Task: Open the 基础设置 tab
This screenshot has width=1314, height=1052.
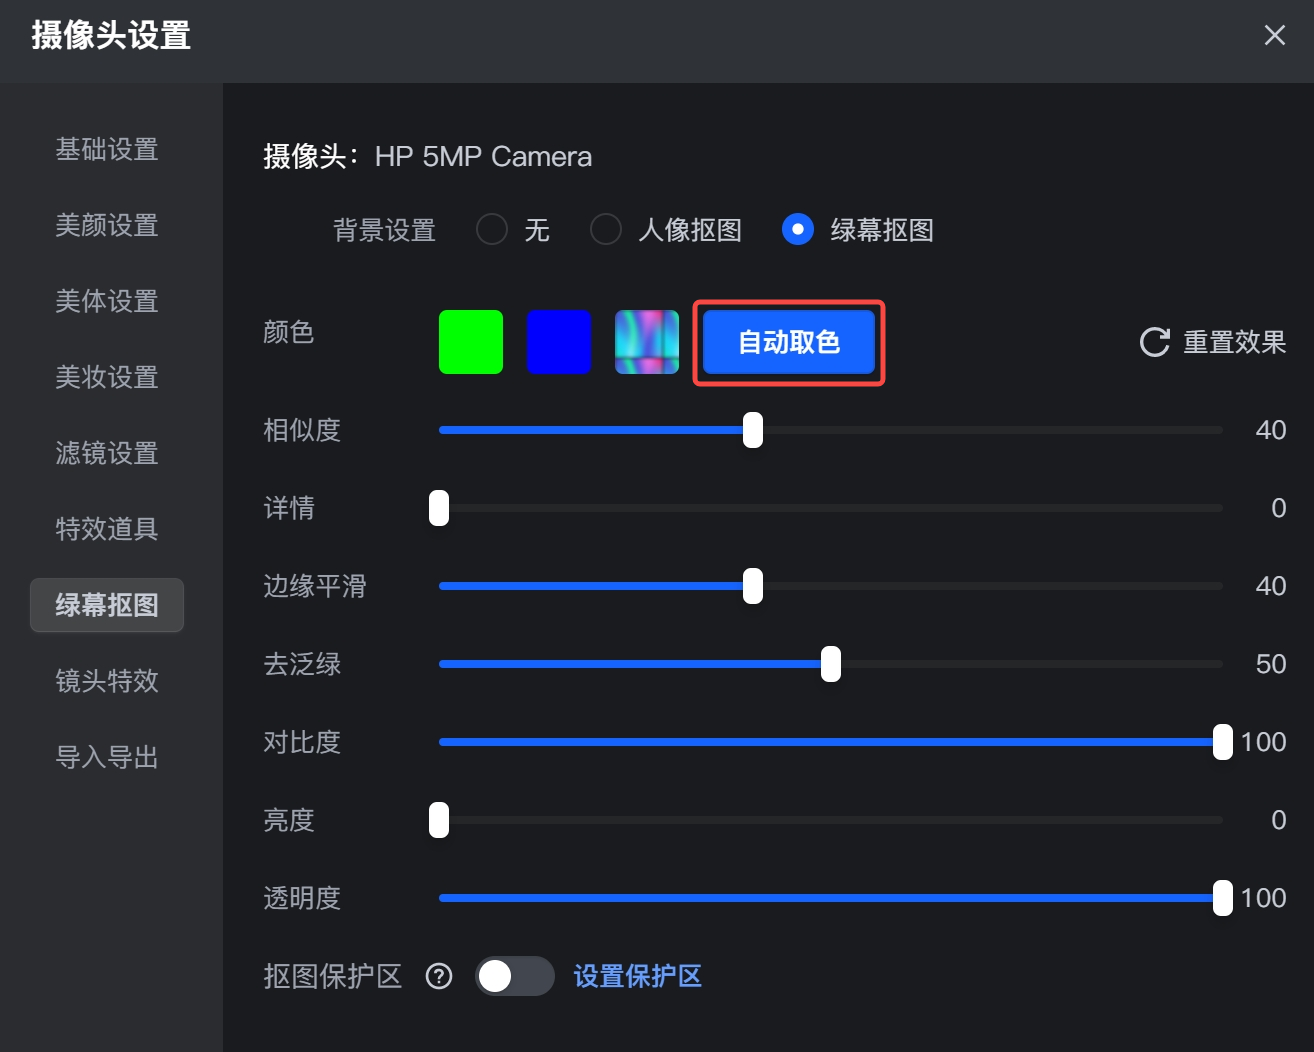Action: [107, 149]
